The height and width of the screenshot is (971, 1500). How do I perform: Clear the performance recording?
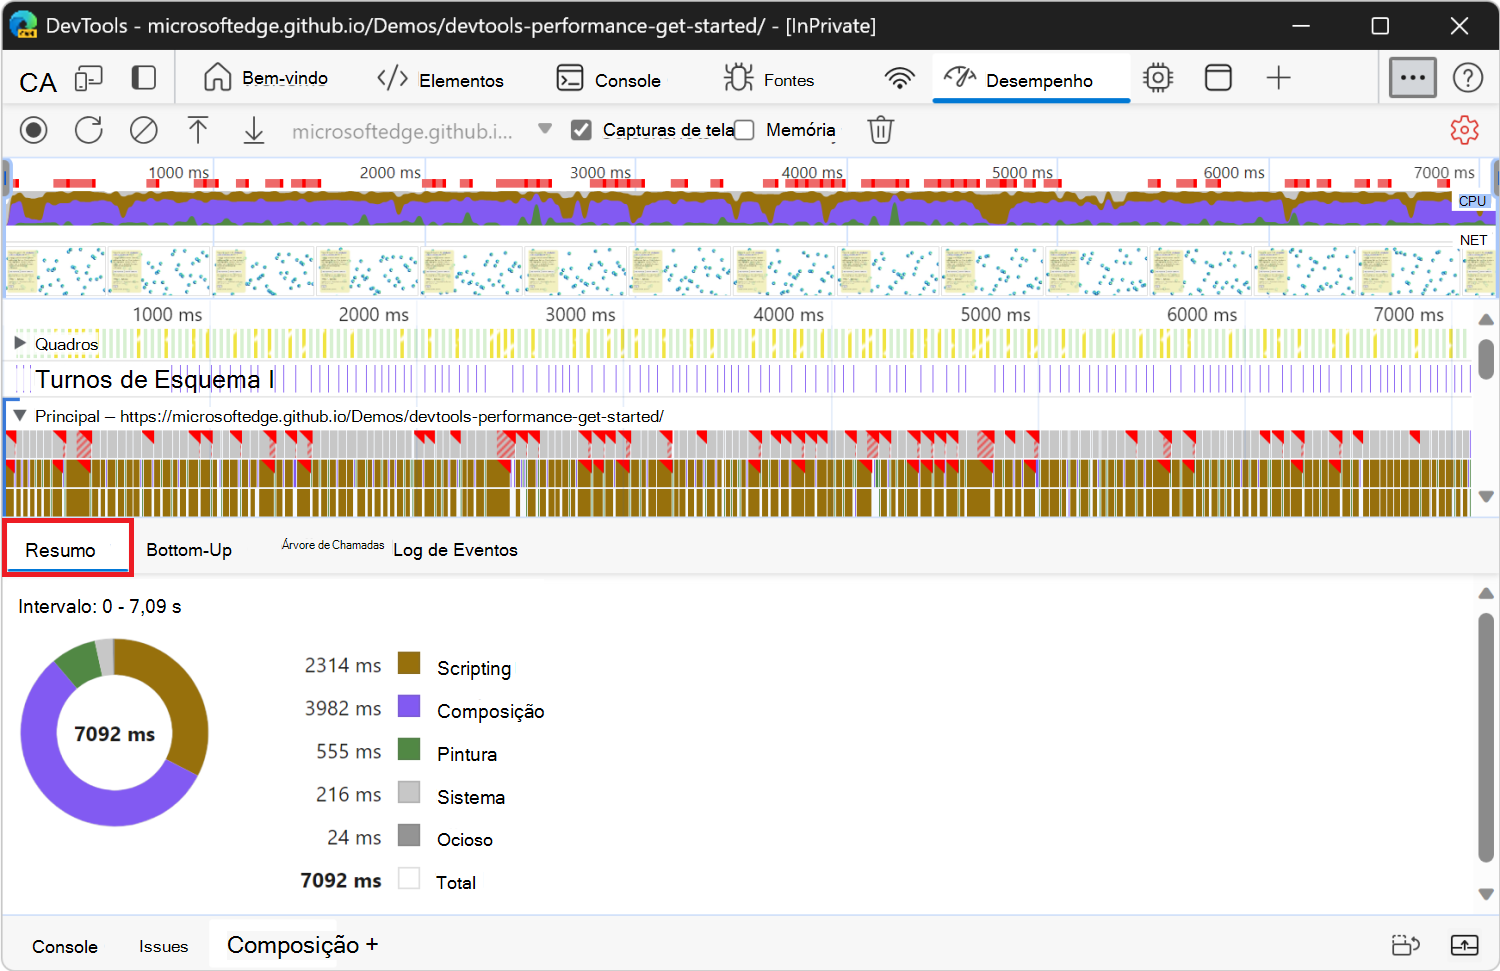[x=144, y=130]
